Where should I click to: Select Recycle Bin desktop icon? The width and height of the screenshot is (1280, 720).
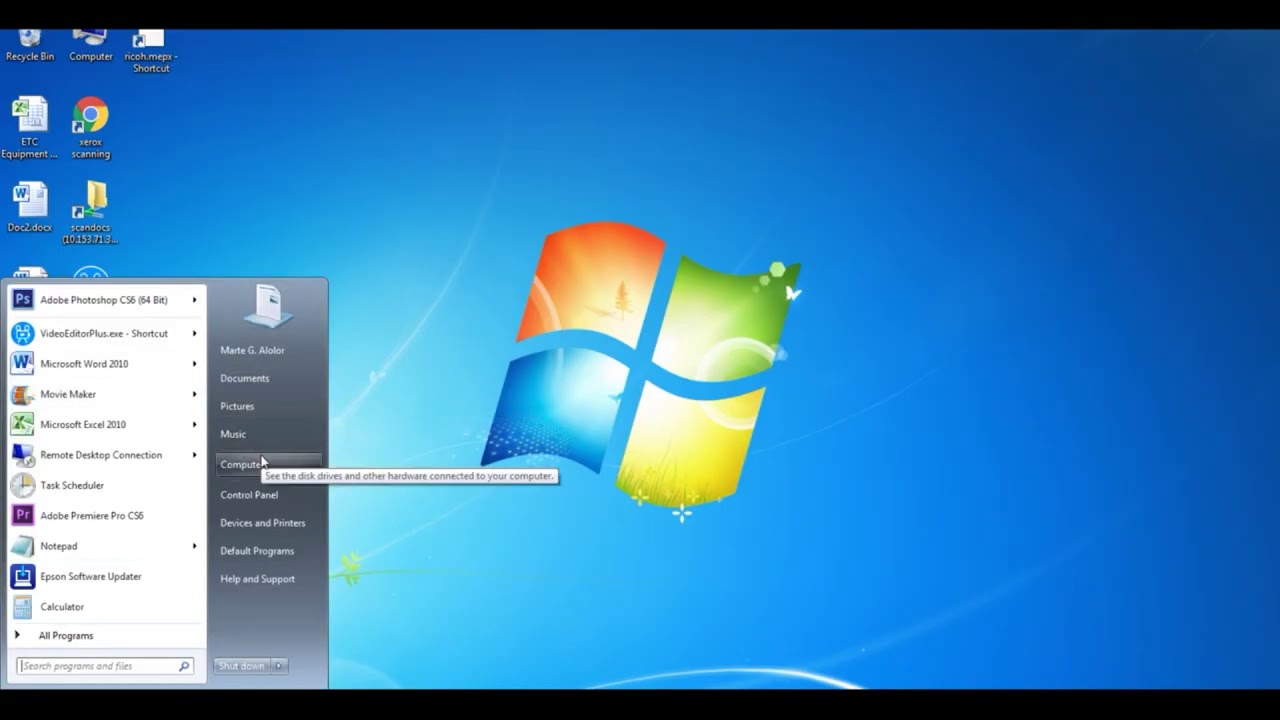click(30, 46)
